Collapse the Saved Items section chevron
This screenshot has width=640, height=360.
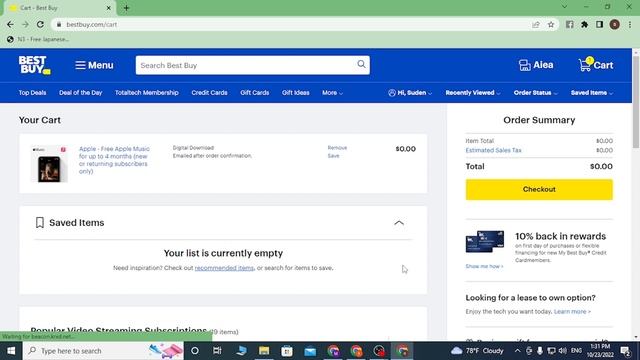pyautogui.click(x=399, y=223)
